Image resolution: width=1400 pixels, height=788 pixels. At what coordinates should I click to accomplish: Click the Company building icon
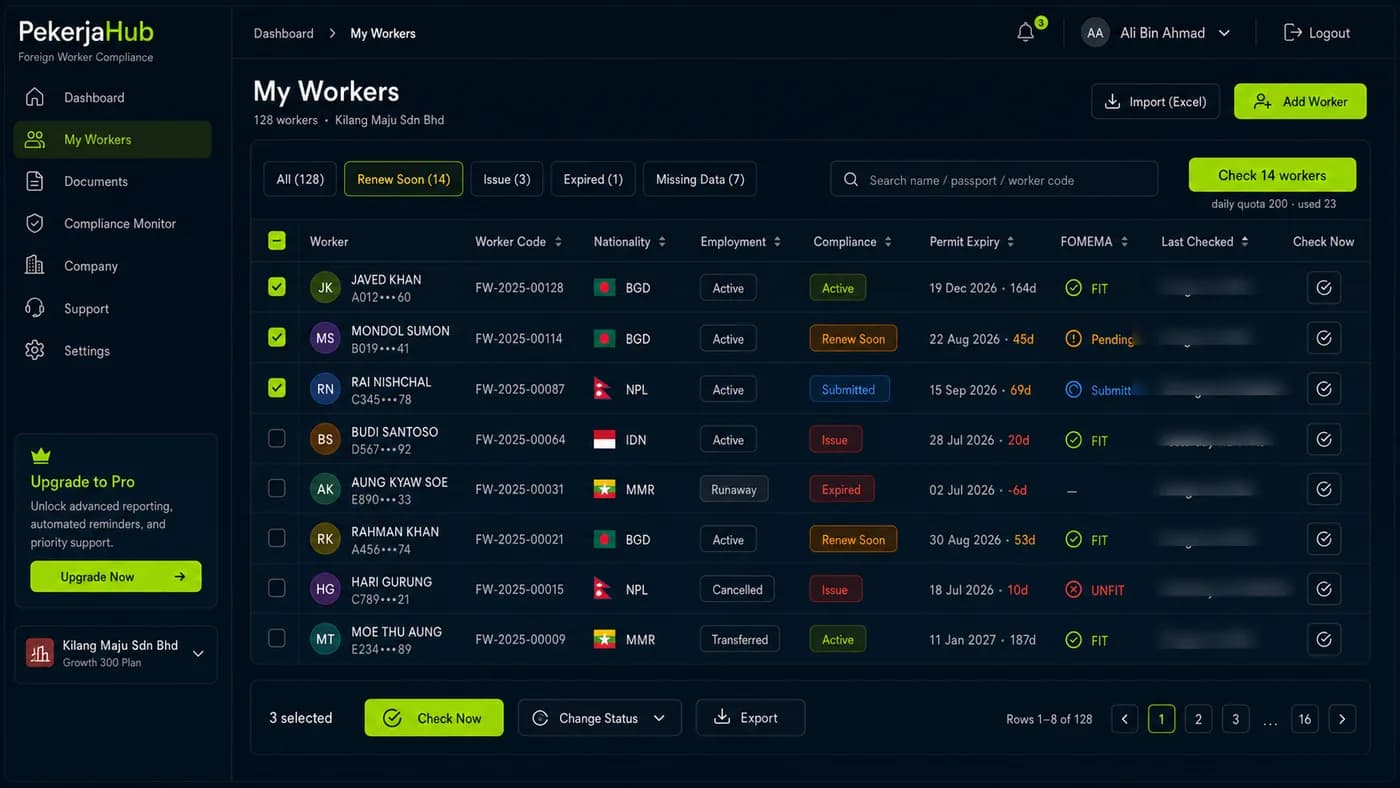[x=35, y=265]
